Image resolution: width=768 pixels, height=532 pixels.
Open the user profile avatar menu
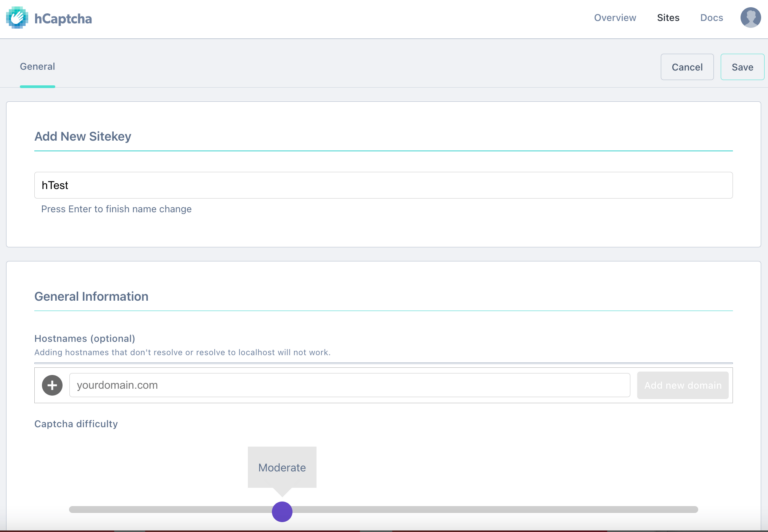(750, 18)
